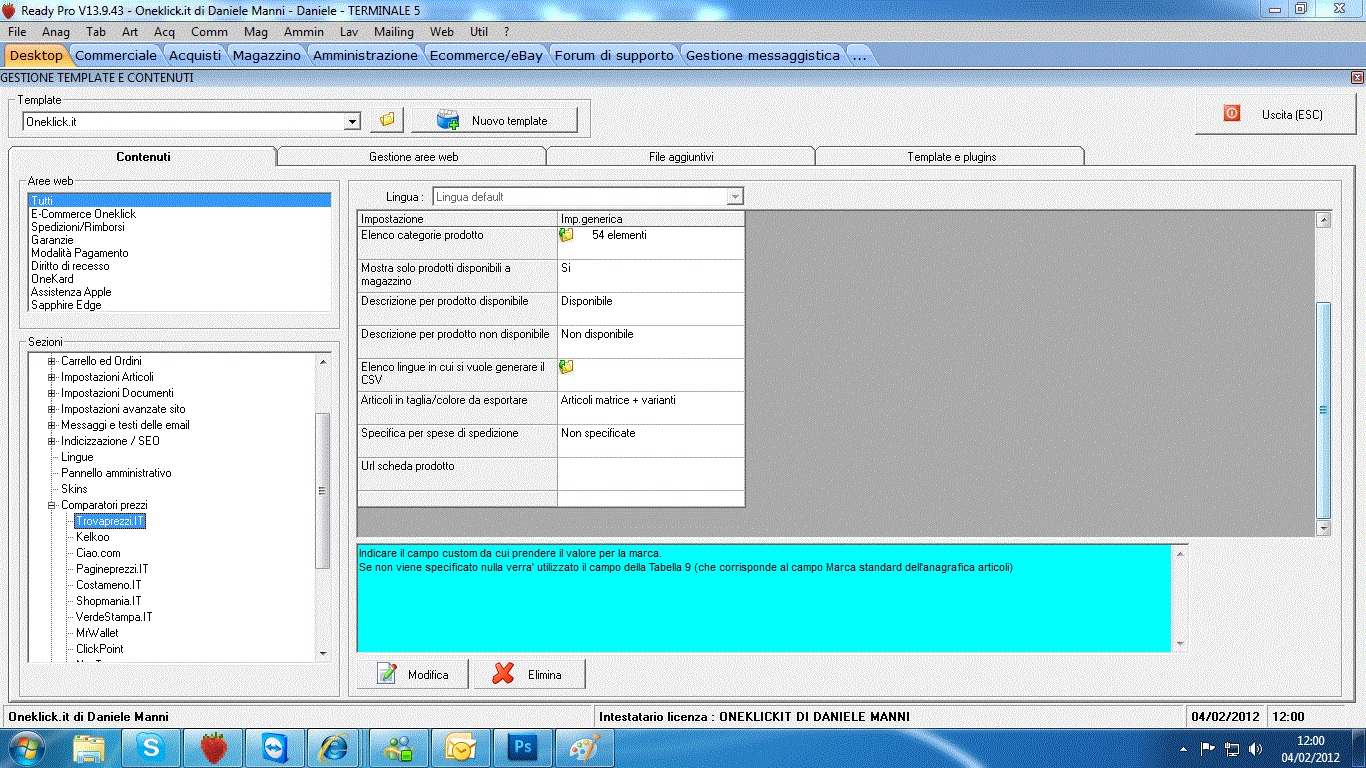Open the Util menu
The width and height of the screenshot is (1366, 768).
coord(479,32)
